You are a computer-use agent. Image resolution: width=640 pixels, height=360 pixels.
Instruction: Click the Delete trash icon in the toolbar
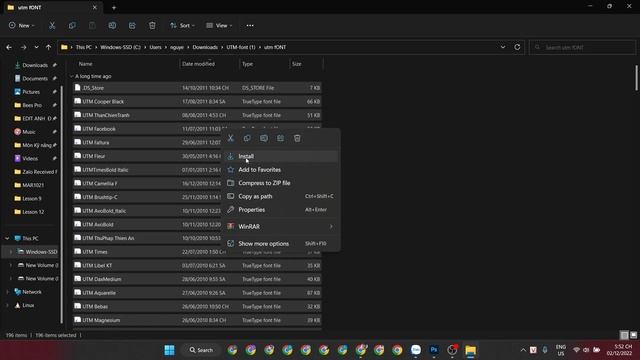pos(152,26)
